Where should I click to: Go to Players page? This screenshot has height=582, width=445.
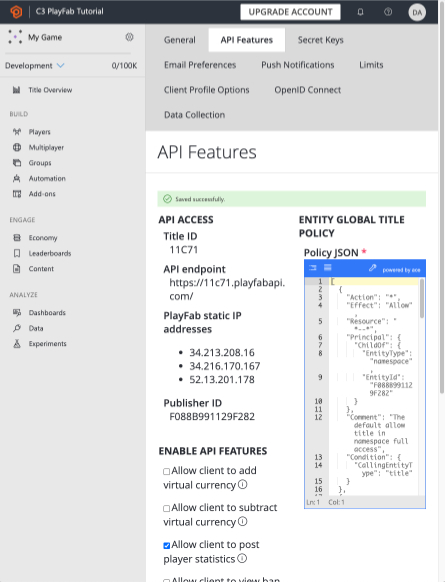[40, 132]
